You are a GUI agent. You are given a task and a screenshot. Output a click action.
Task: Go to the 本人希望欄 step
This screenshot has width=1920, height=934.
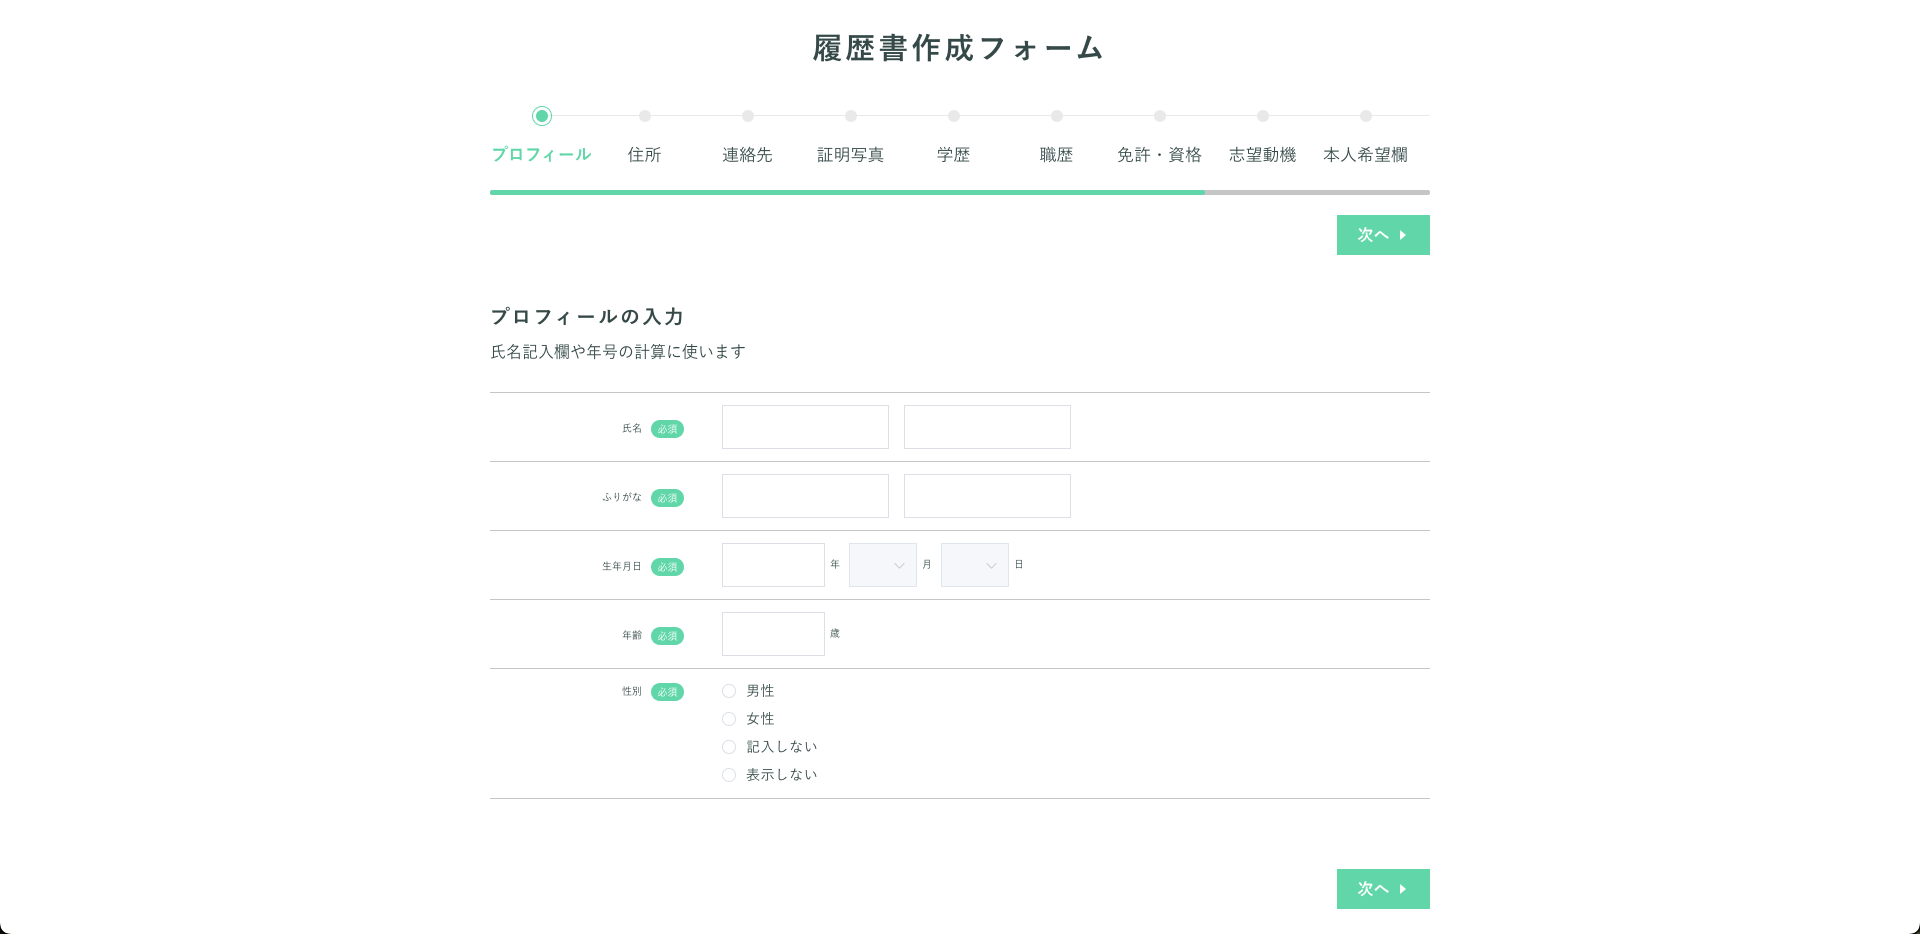pos(1365,155)
